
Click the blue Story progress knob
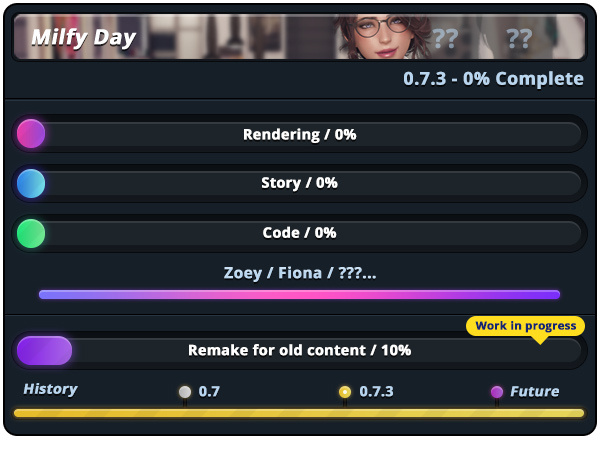click(x=31, y=183)
